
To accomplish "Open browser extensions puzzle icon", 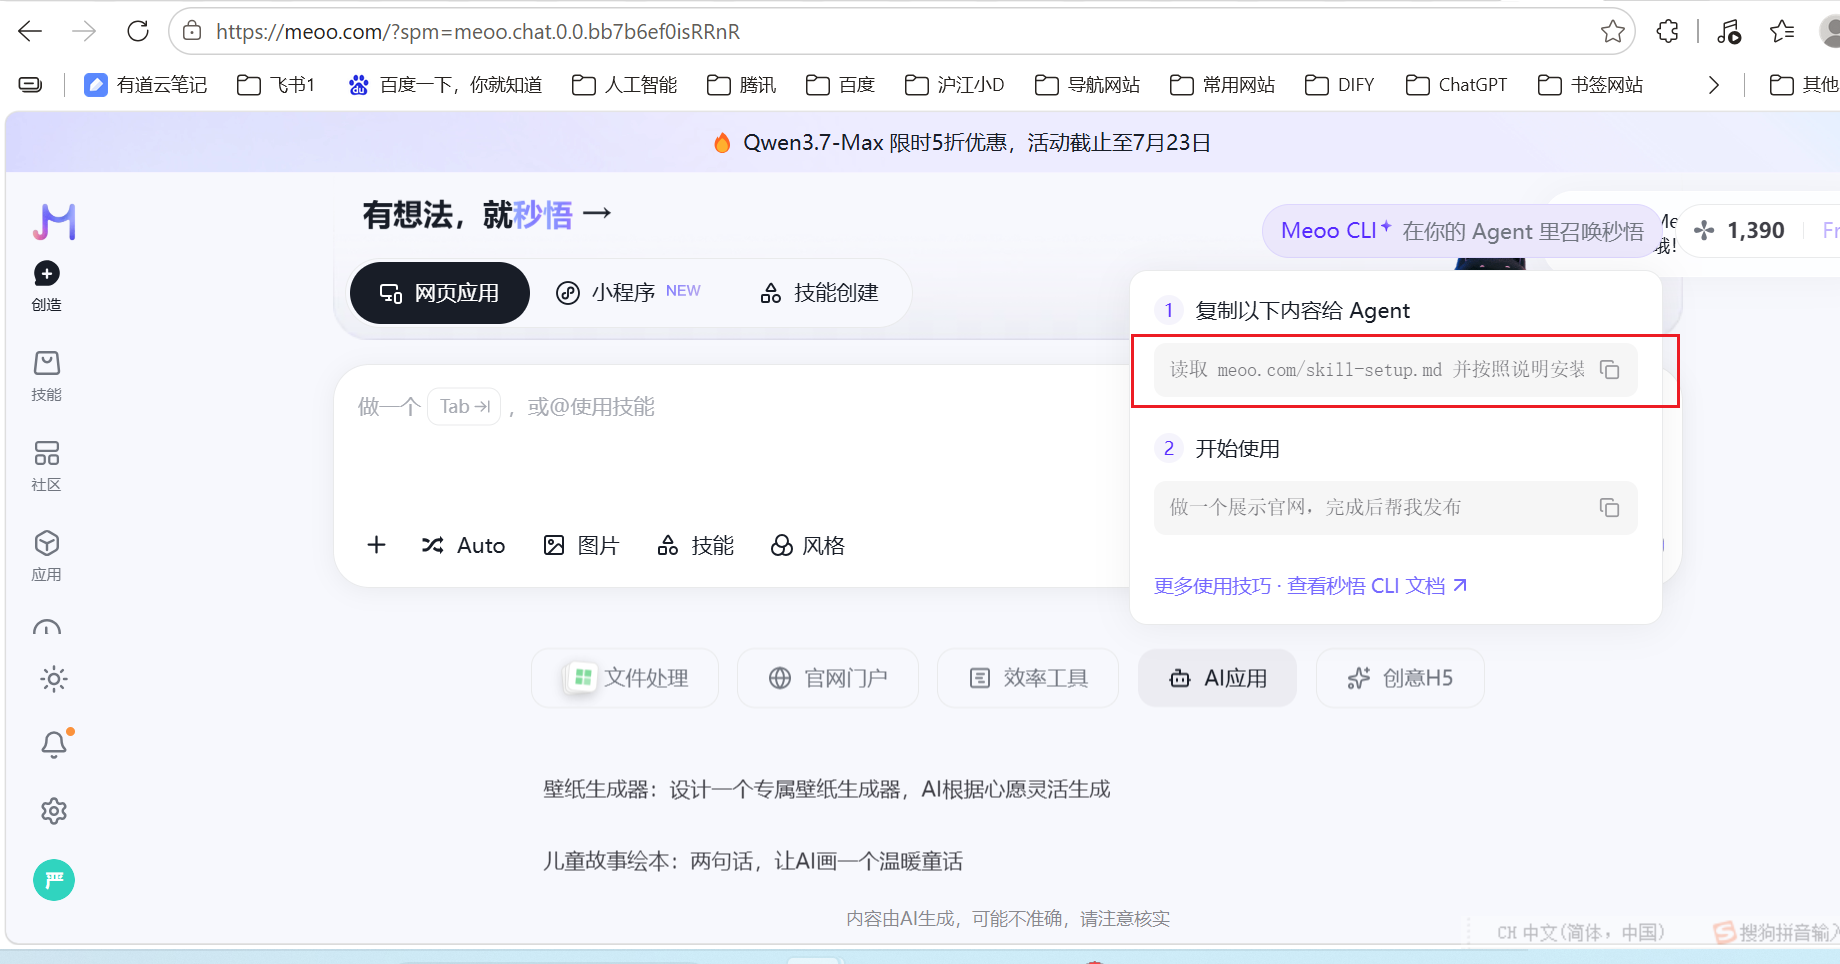I will coord(1667,31).
